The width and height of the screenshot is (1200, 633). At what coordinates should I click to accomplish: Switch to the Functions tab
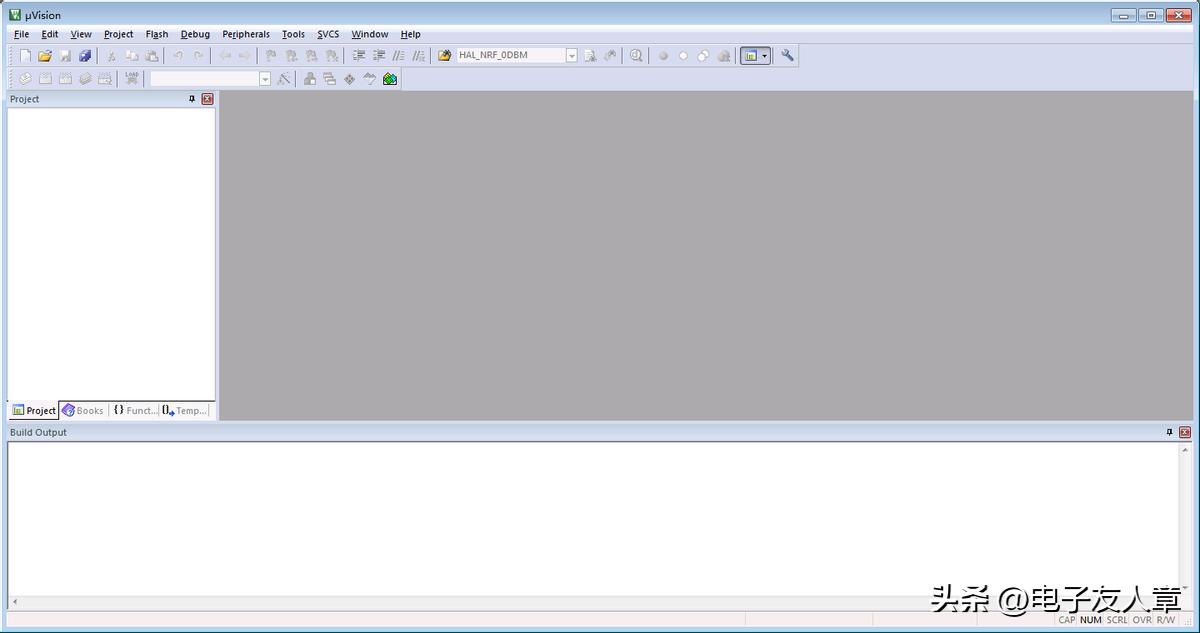134,410
